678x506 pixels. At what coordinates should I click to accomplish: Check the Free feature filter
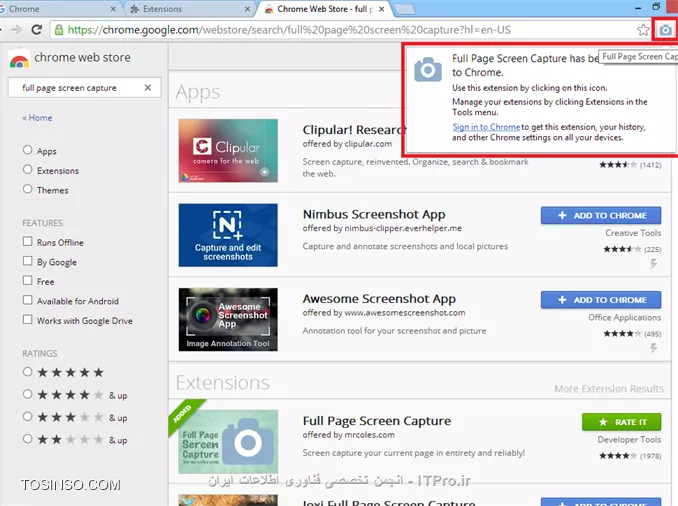[27, 280]
